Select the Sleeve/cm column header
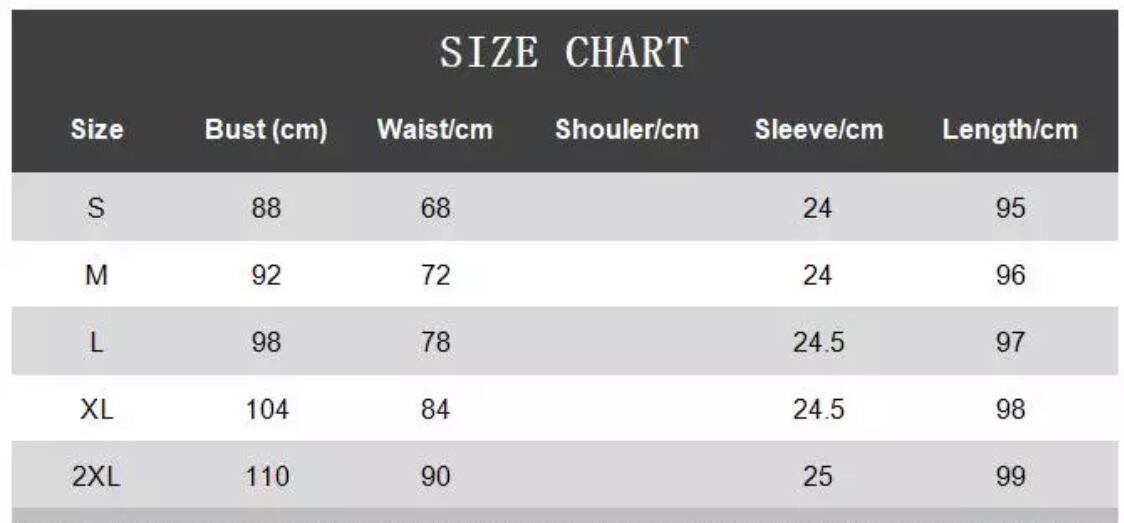 (x=819, y=130)
